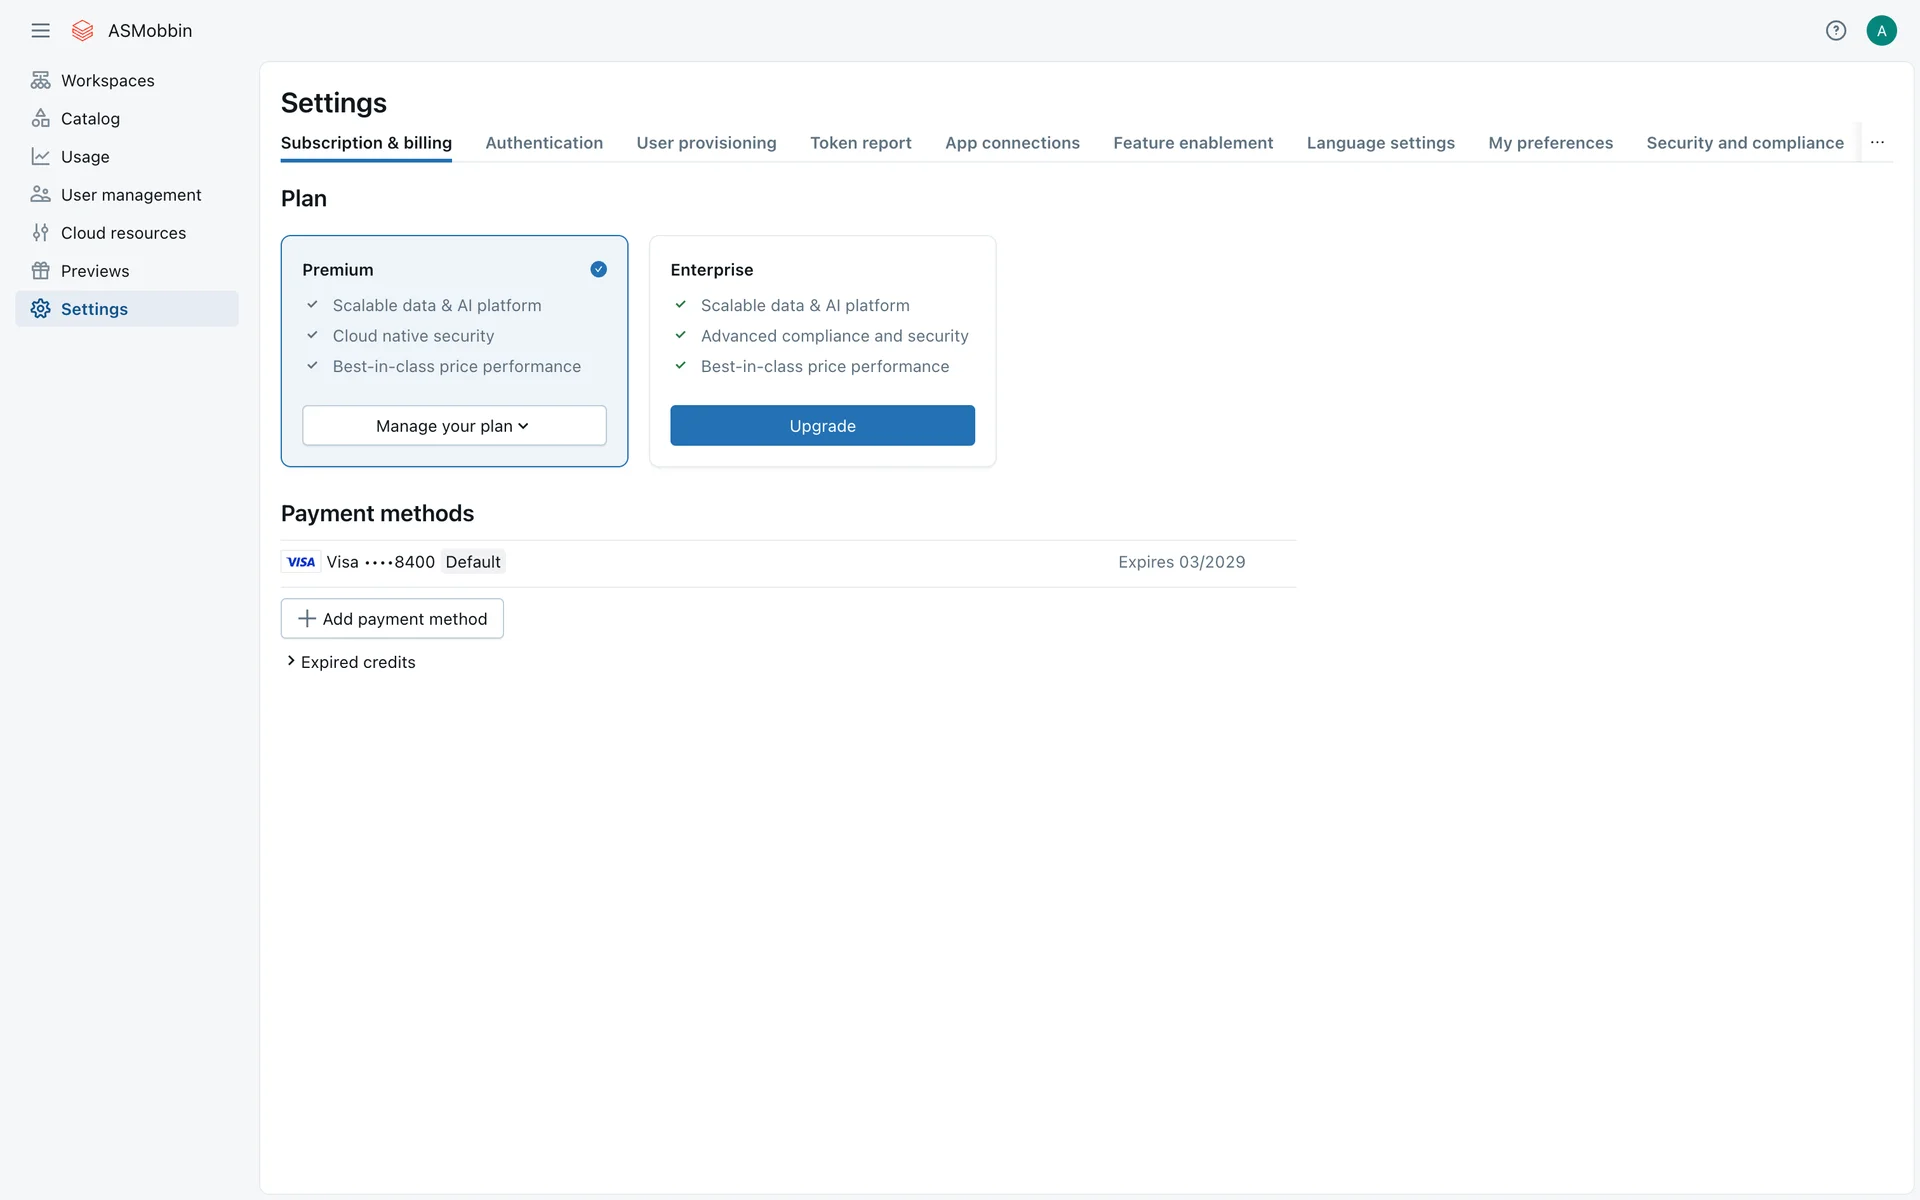Open the user avatar menu
The width and height of the screenshot is (1920, 1200).
click(1881, 30)
